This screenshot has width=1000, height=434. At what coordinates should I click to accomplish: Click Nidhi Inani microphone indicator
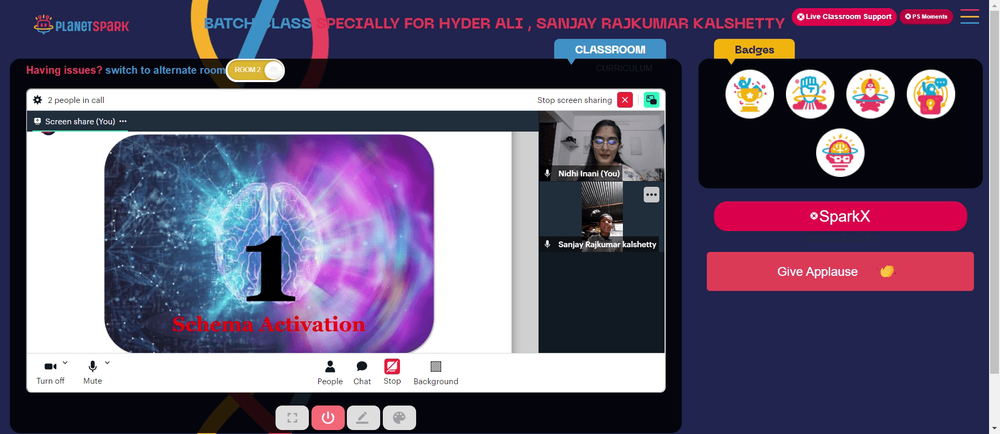pyautogui.click(x=547, y=173)
